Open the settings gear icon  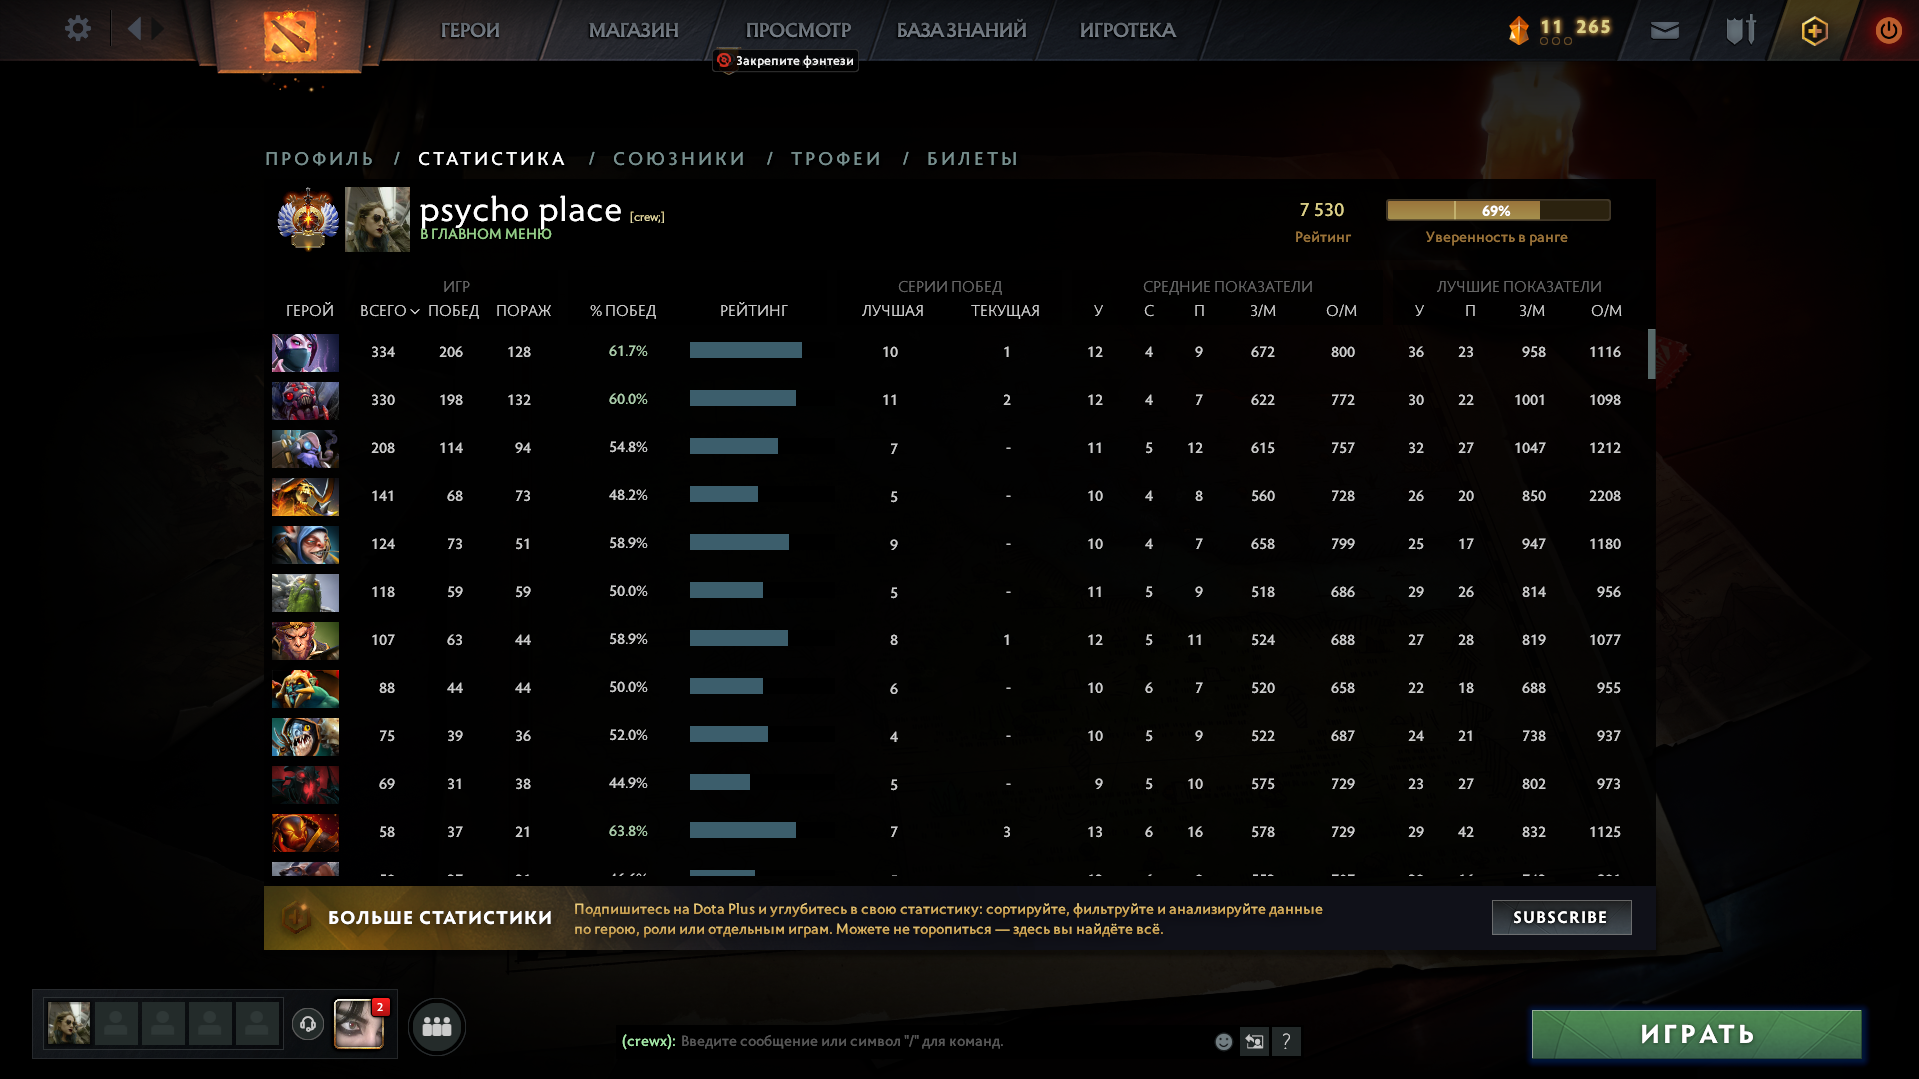click(x=78, y=29)
